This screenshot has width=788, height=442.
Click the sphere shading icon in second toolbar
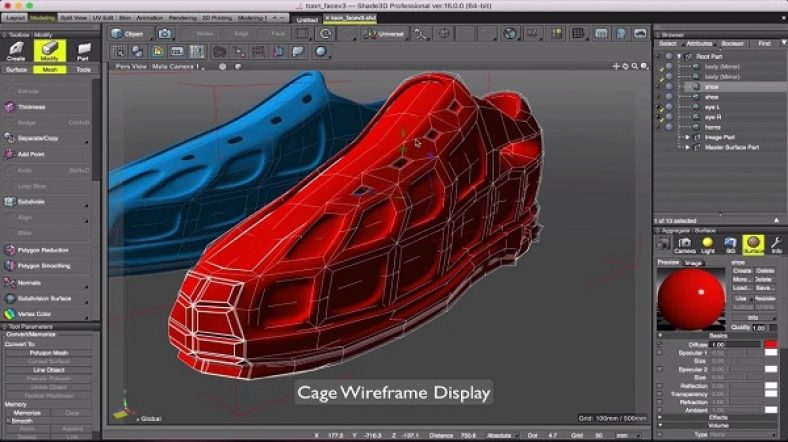[x=321, y=51]
